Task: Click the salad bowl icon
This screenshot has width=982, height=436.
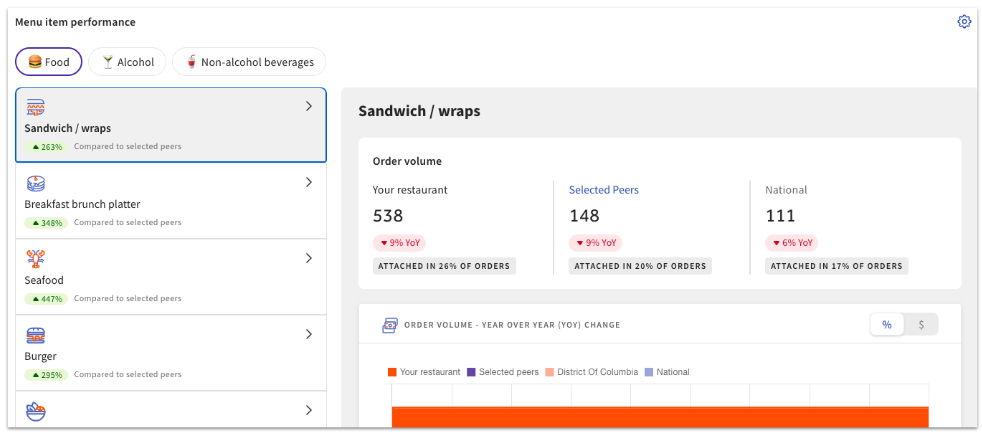Action: click(x=35, y=411)
